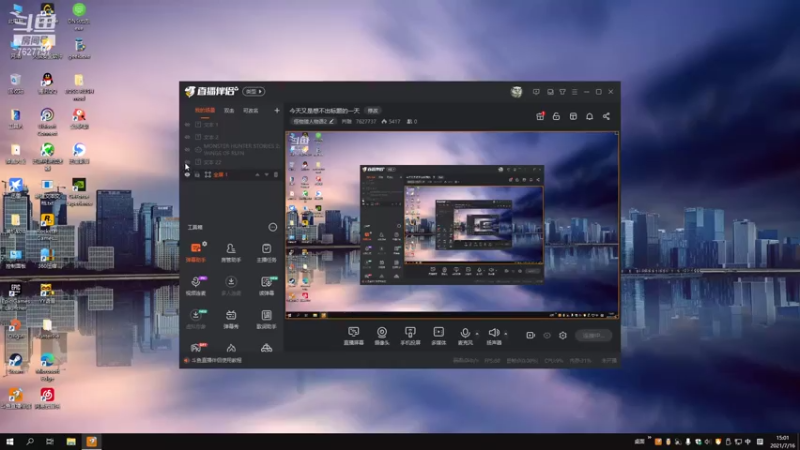Open the settings gear near start button

pos(563,335)
